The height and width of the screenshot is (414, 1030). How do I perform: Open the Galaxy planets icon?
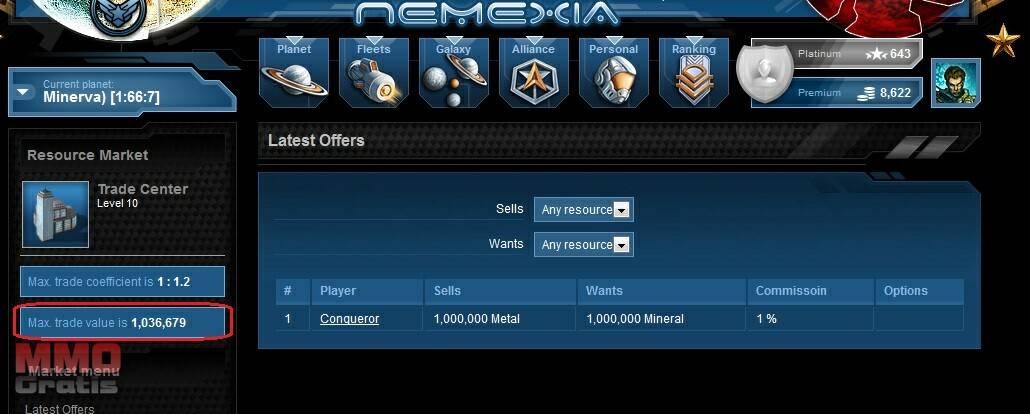(x=454, y=72)
